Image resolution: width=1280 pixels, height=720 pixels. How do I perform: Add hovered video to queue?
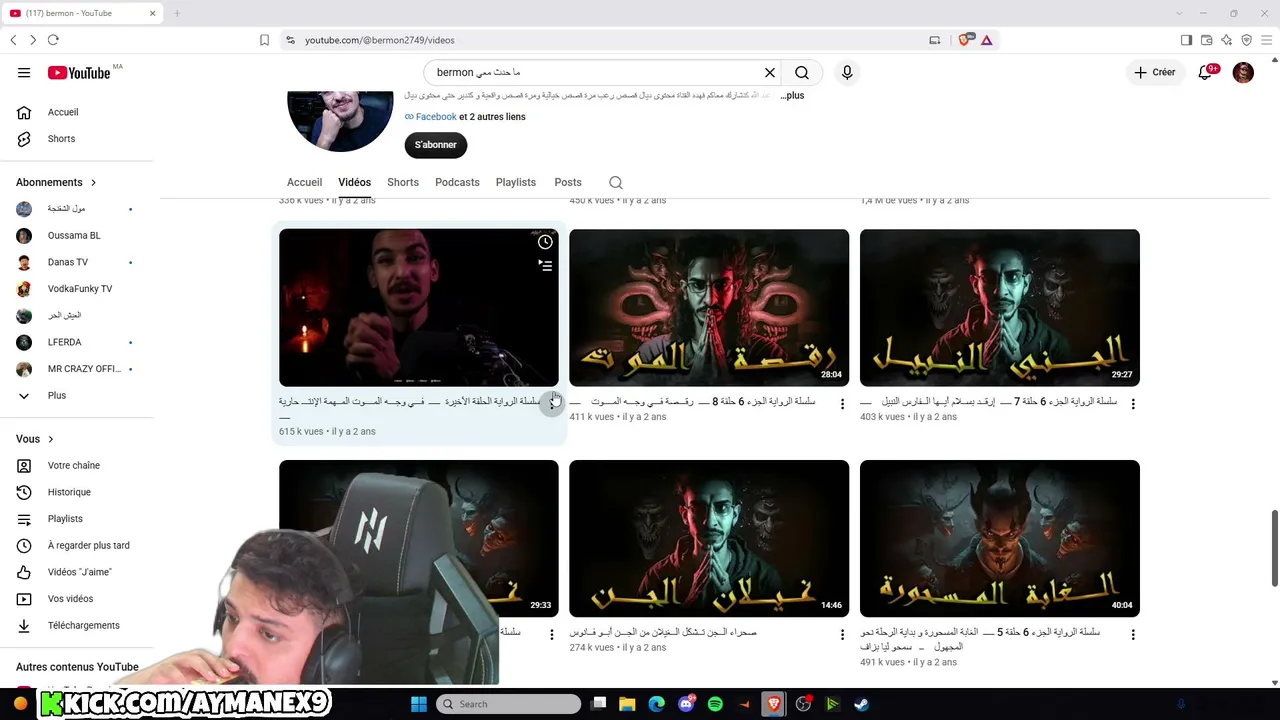545,265
